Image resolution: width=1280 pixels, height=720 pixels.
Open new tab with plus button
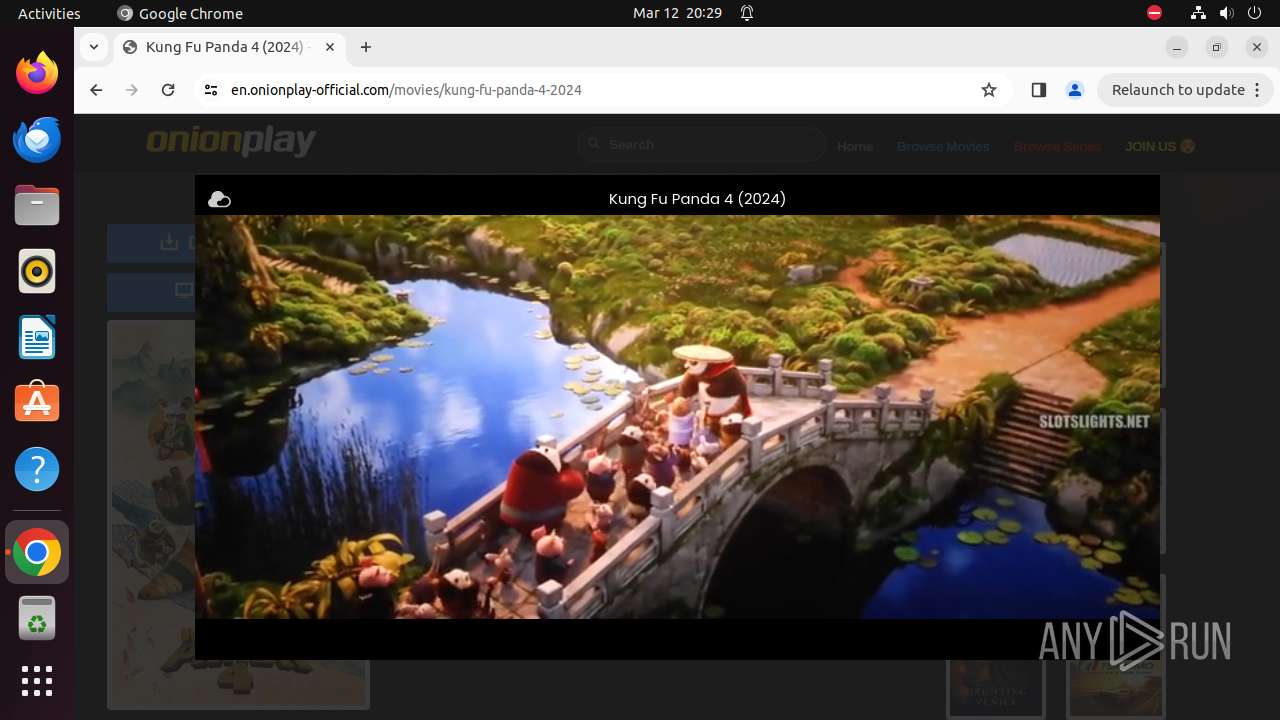pyautogui.click(x=366, y=47)
